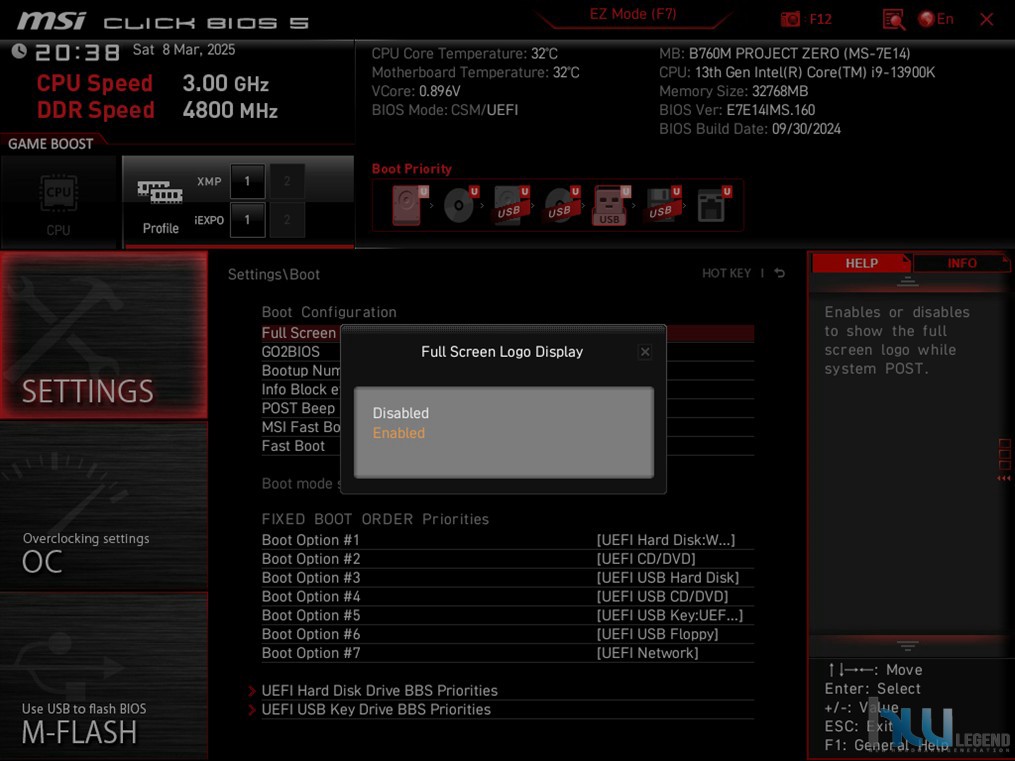Viewport: 1015px width, 761px height.
Task: Expand UEFI USB Key Drive BBS Priorities
Action: pos(376,709)
